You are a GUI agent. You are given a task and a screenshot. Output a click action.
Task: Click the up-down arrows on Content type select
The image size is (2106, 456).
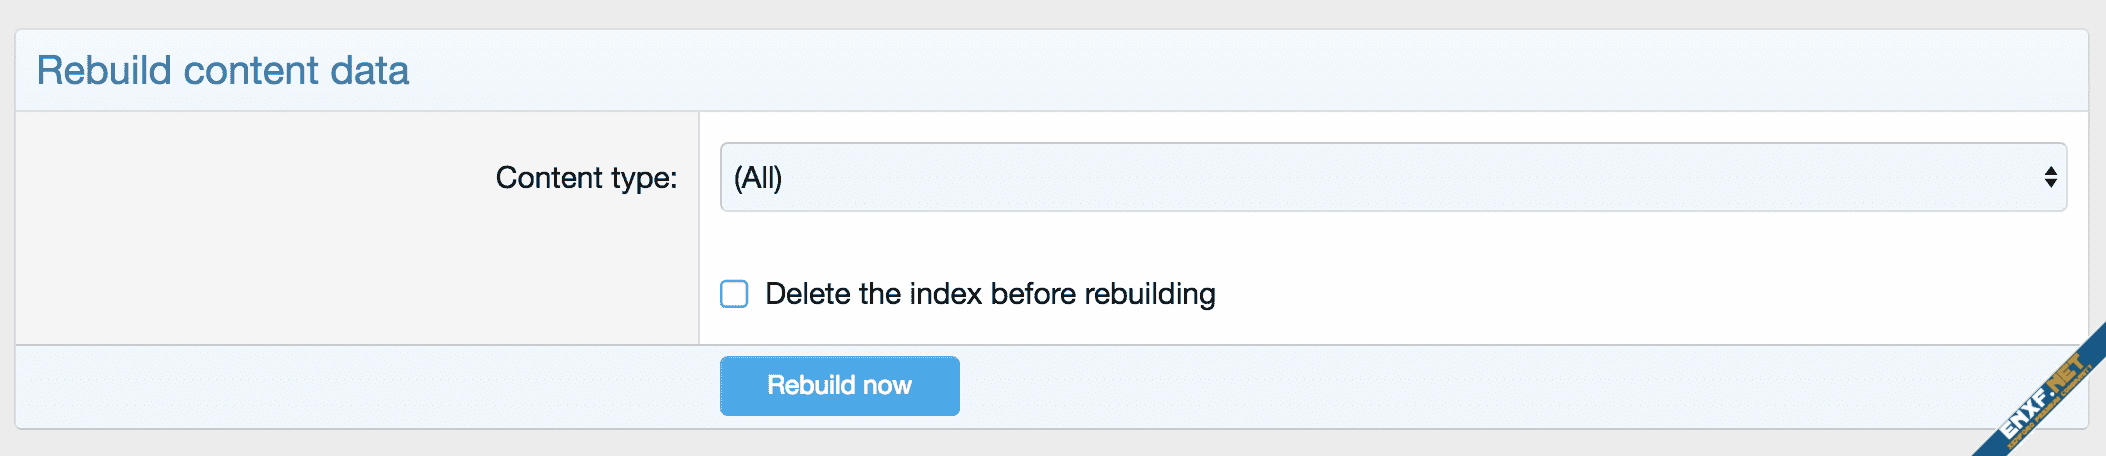pos(2050,178)
